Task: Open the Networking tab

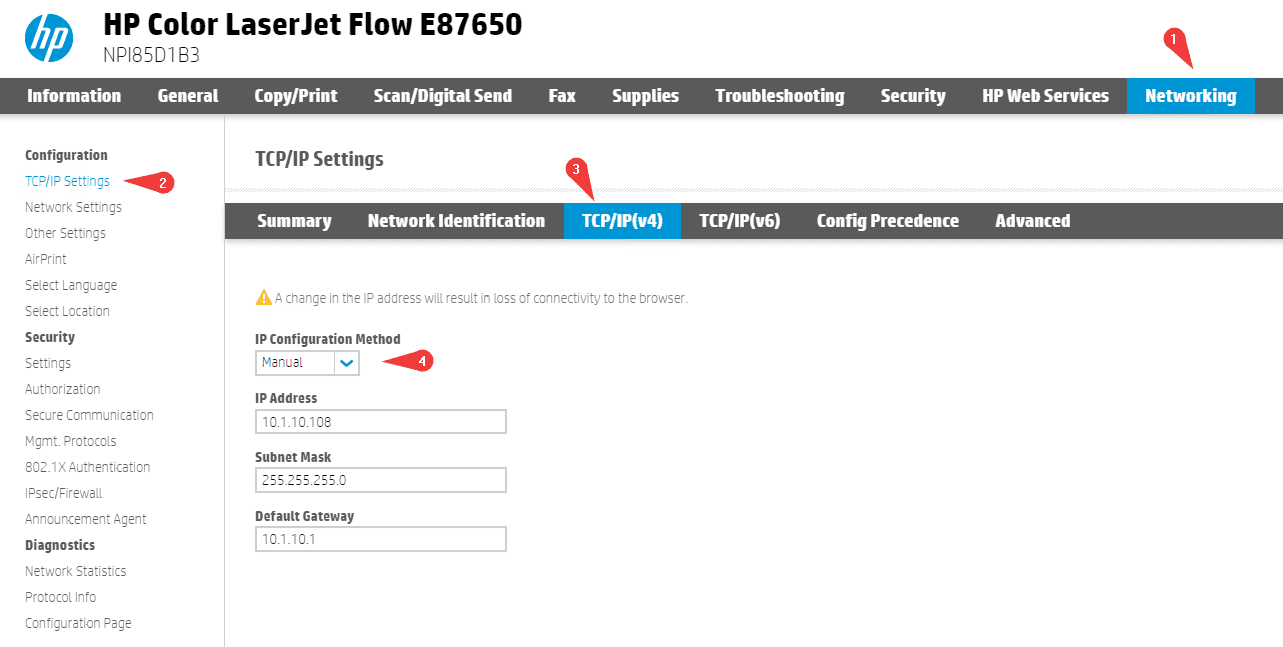Action: pos(1190,96)
